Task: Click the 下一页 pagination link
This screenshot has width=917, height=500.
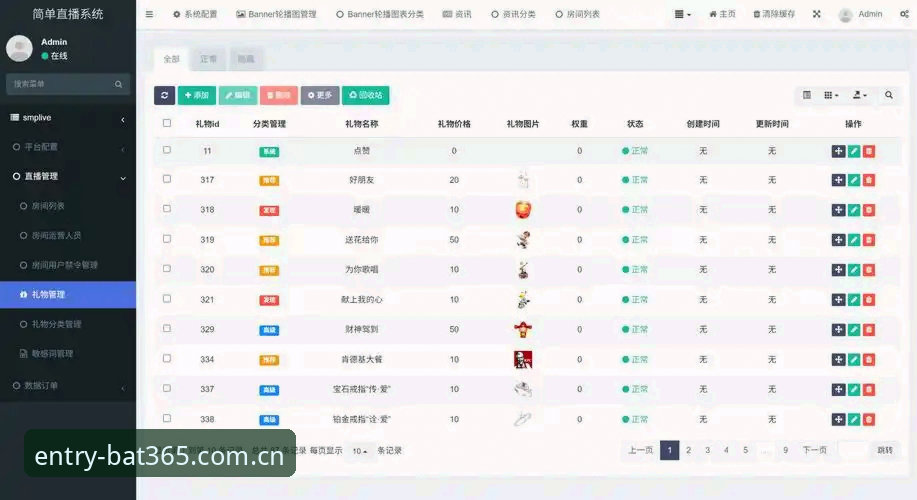Action: pyautogui.click(x=814, y=450)
